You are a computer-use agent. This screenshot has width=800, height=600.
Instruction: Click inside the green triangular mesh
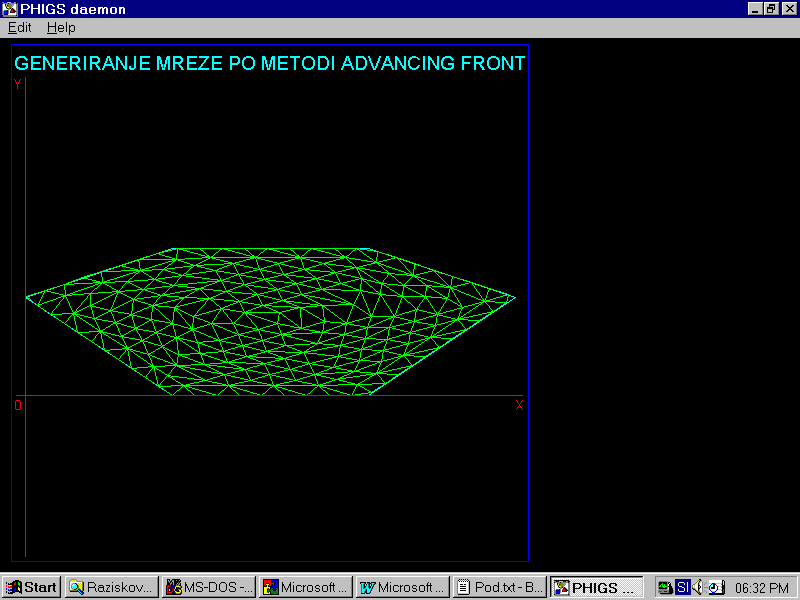tap(270, 321)
